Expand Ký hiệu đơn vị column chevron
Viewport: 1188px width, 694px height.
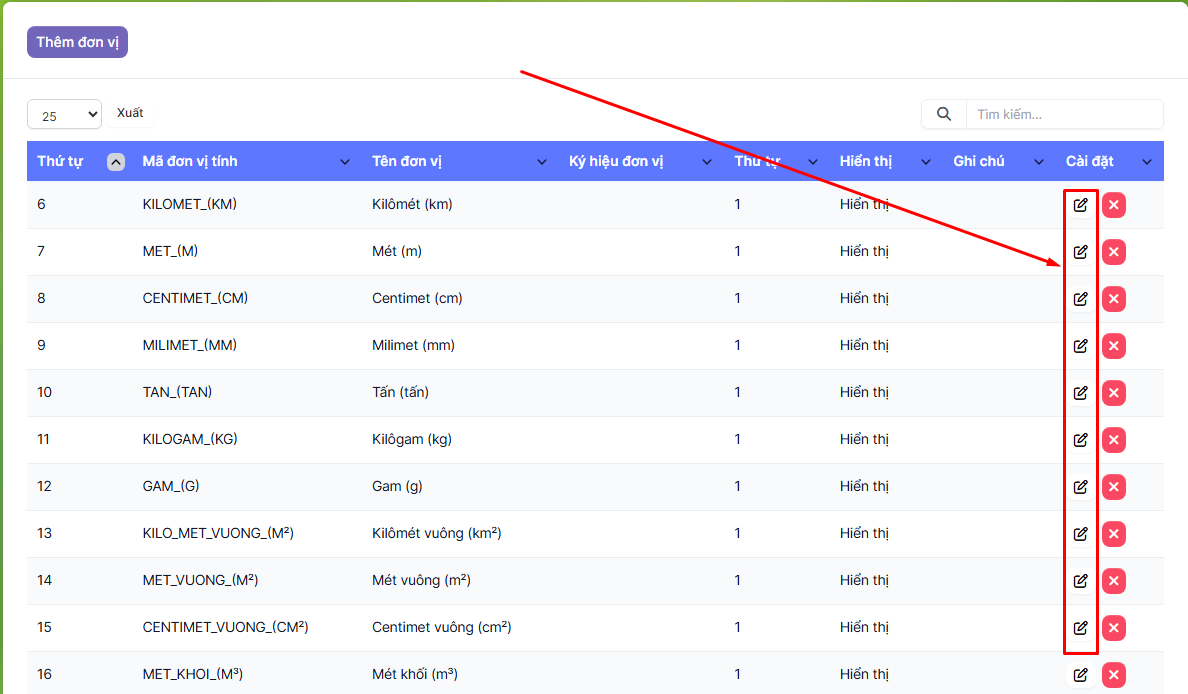pos(707,162)
